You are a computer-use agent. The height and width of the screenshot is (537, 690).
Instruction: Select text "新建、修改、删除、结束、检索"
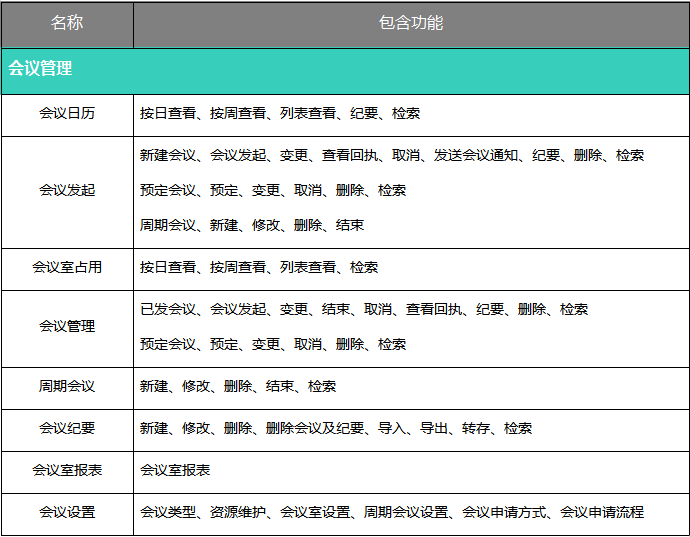(x=238, y=386)
